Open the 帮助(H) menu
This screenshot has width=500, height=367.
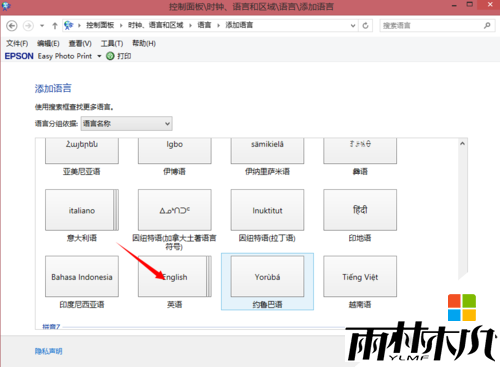(x=144, y=43)
